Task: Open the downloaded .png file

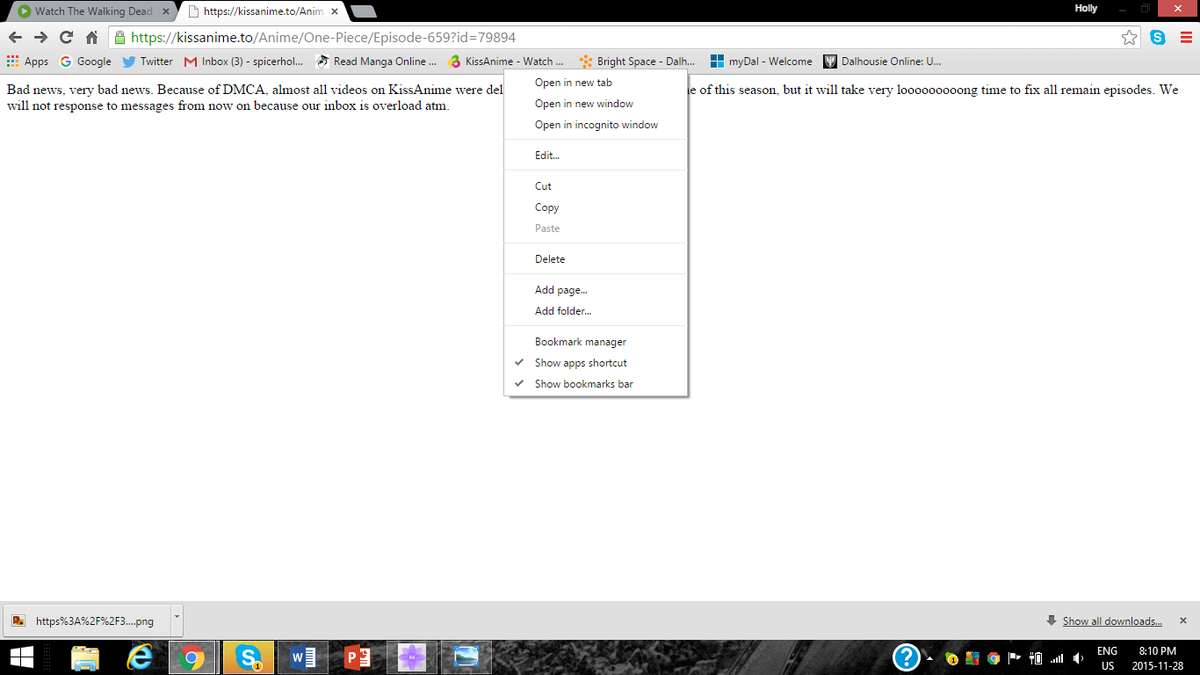Action: pyautogui.click(x=86, y=621)
